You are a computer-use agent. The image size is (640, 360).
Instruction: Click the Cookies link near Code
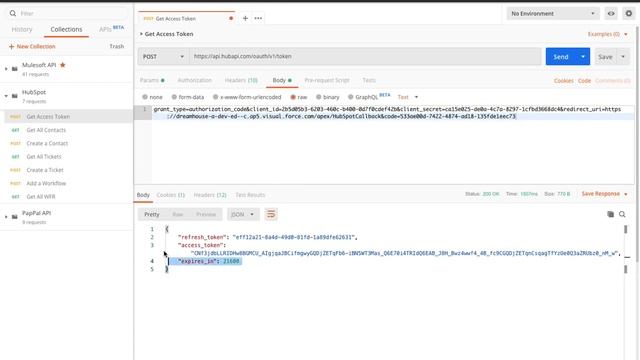(564, 81)
